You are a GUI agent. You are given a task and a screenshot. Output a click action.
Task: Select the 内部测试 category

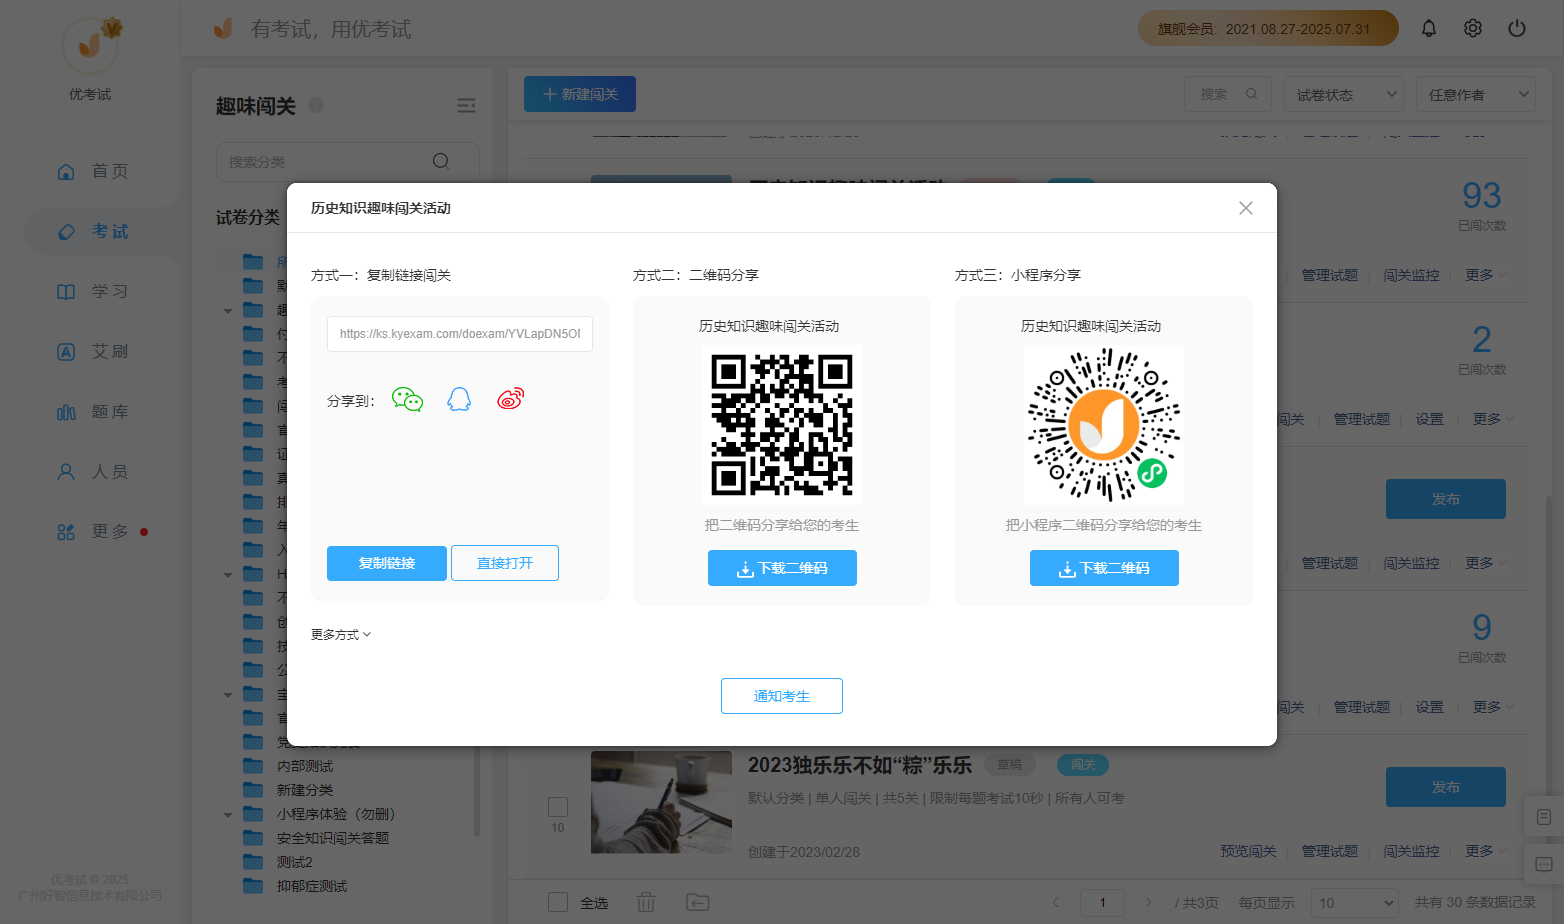pyautogui.click(x=305, y=766)
